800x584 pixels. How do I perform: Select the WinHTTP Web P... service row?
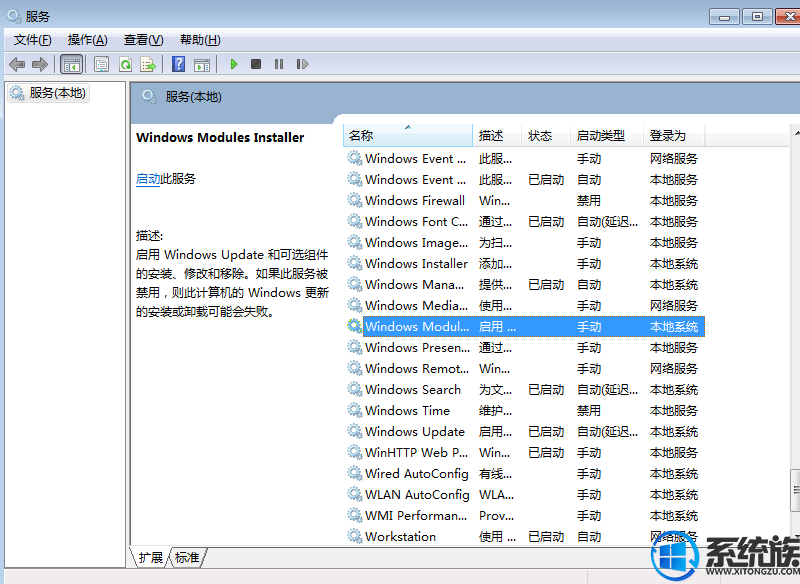524,452
